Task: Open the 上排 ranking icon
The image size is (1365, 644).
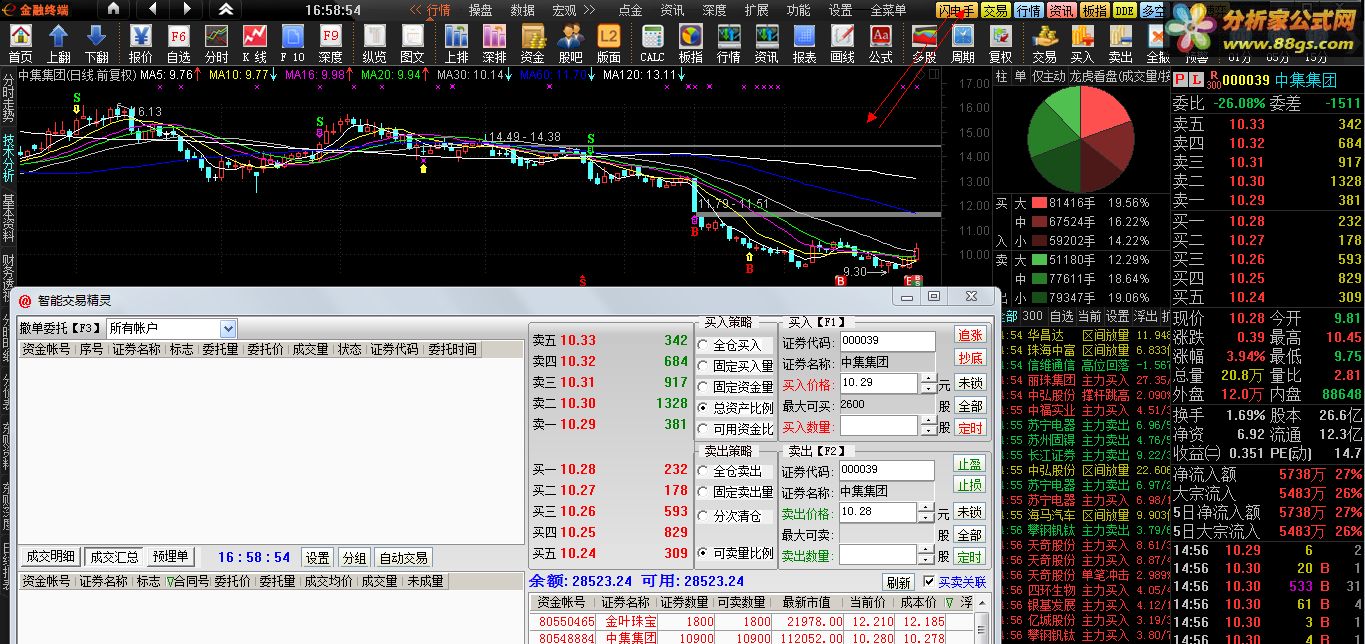Action: click(x=456, y=45)
